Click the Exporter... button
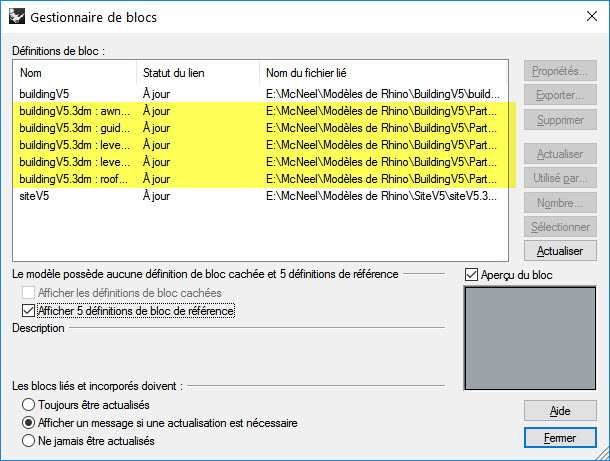The height and width of the screenshot is (461, 610). click(560, 95)
